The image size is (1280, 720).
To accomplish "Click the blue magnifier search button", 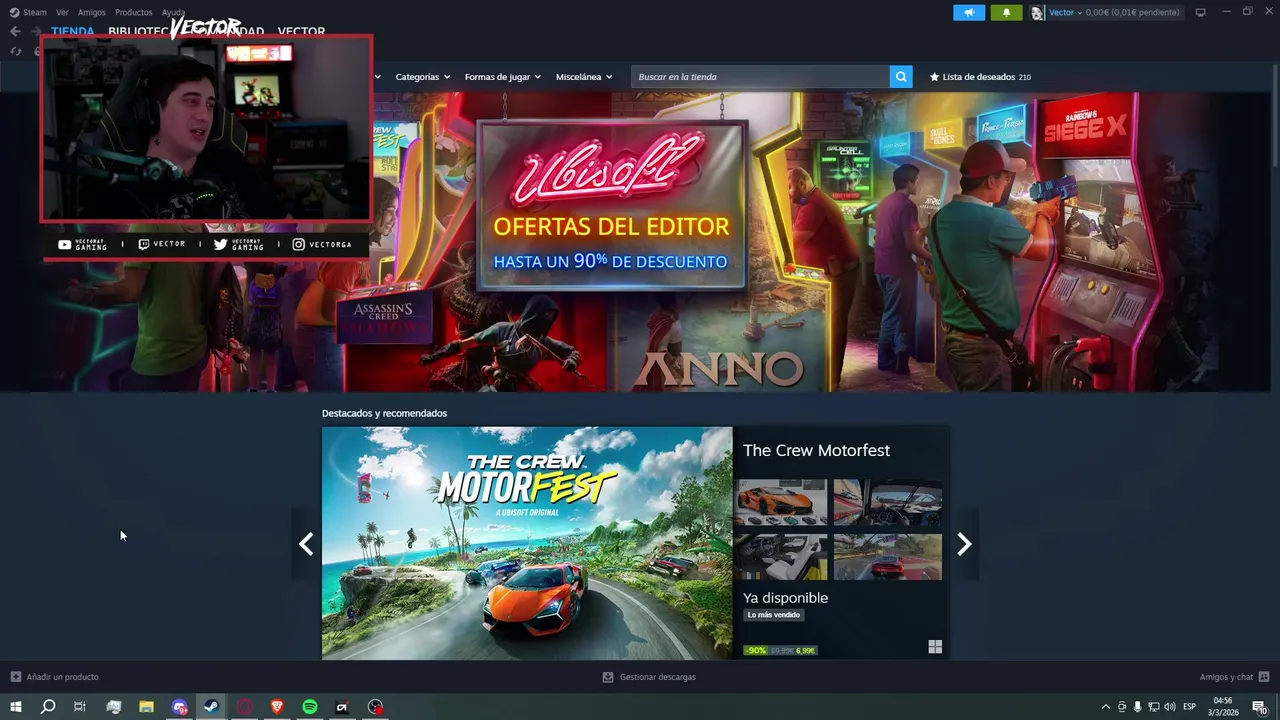I will click(x=901, y=77).
